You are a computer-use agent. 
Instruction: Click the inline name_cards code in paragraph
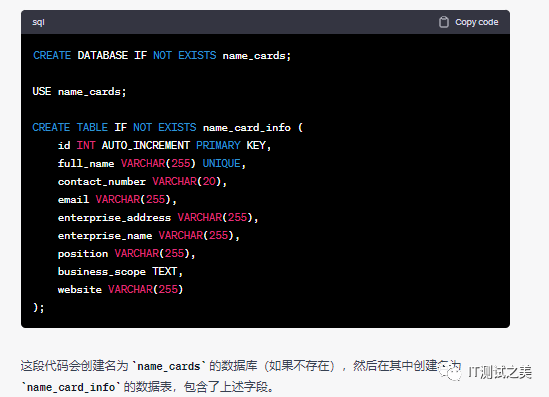[x=169, y=366]
